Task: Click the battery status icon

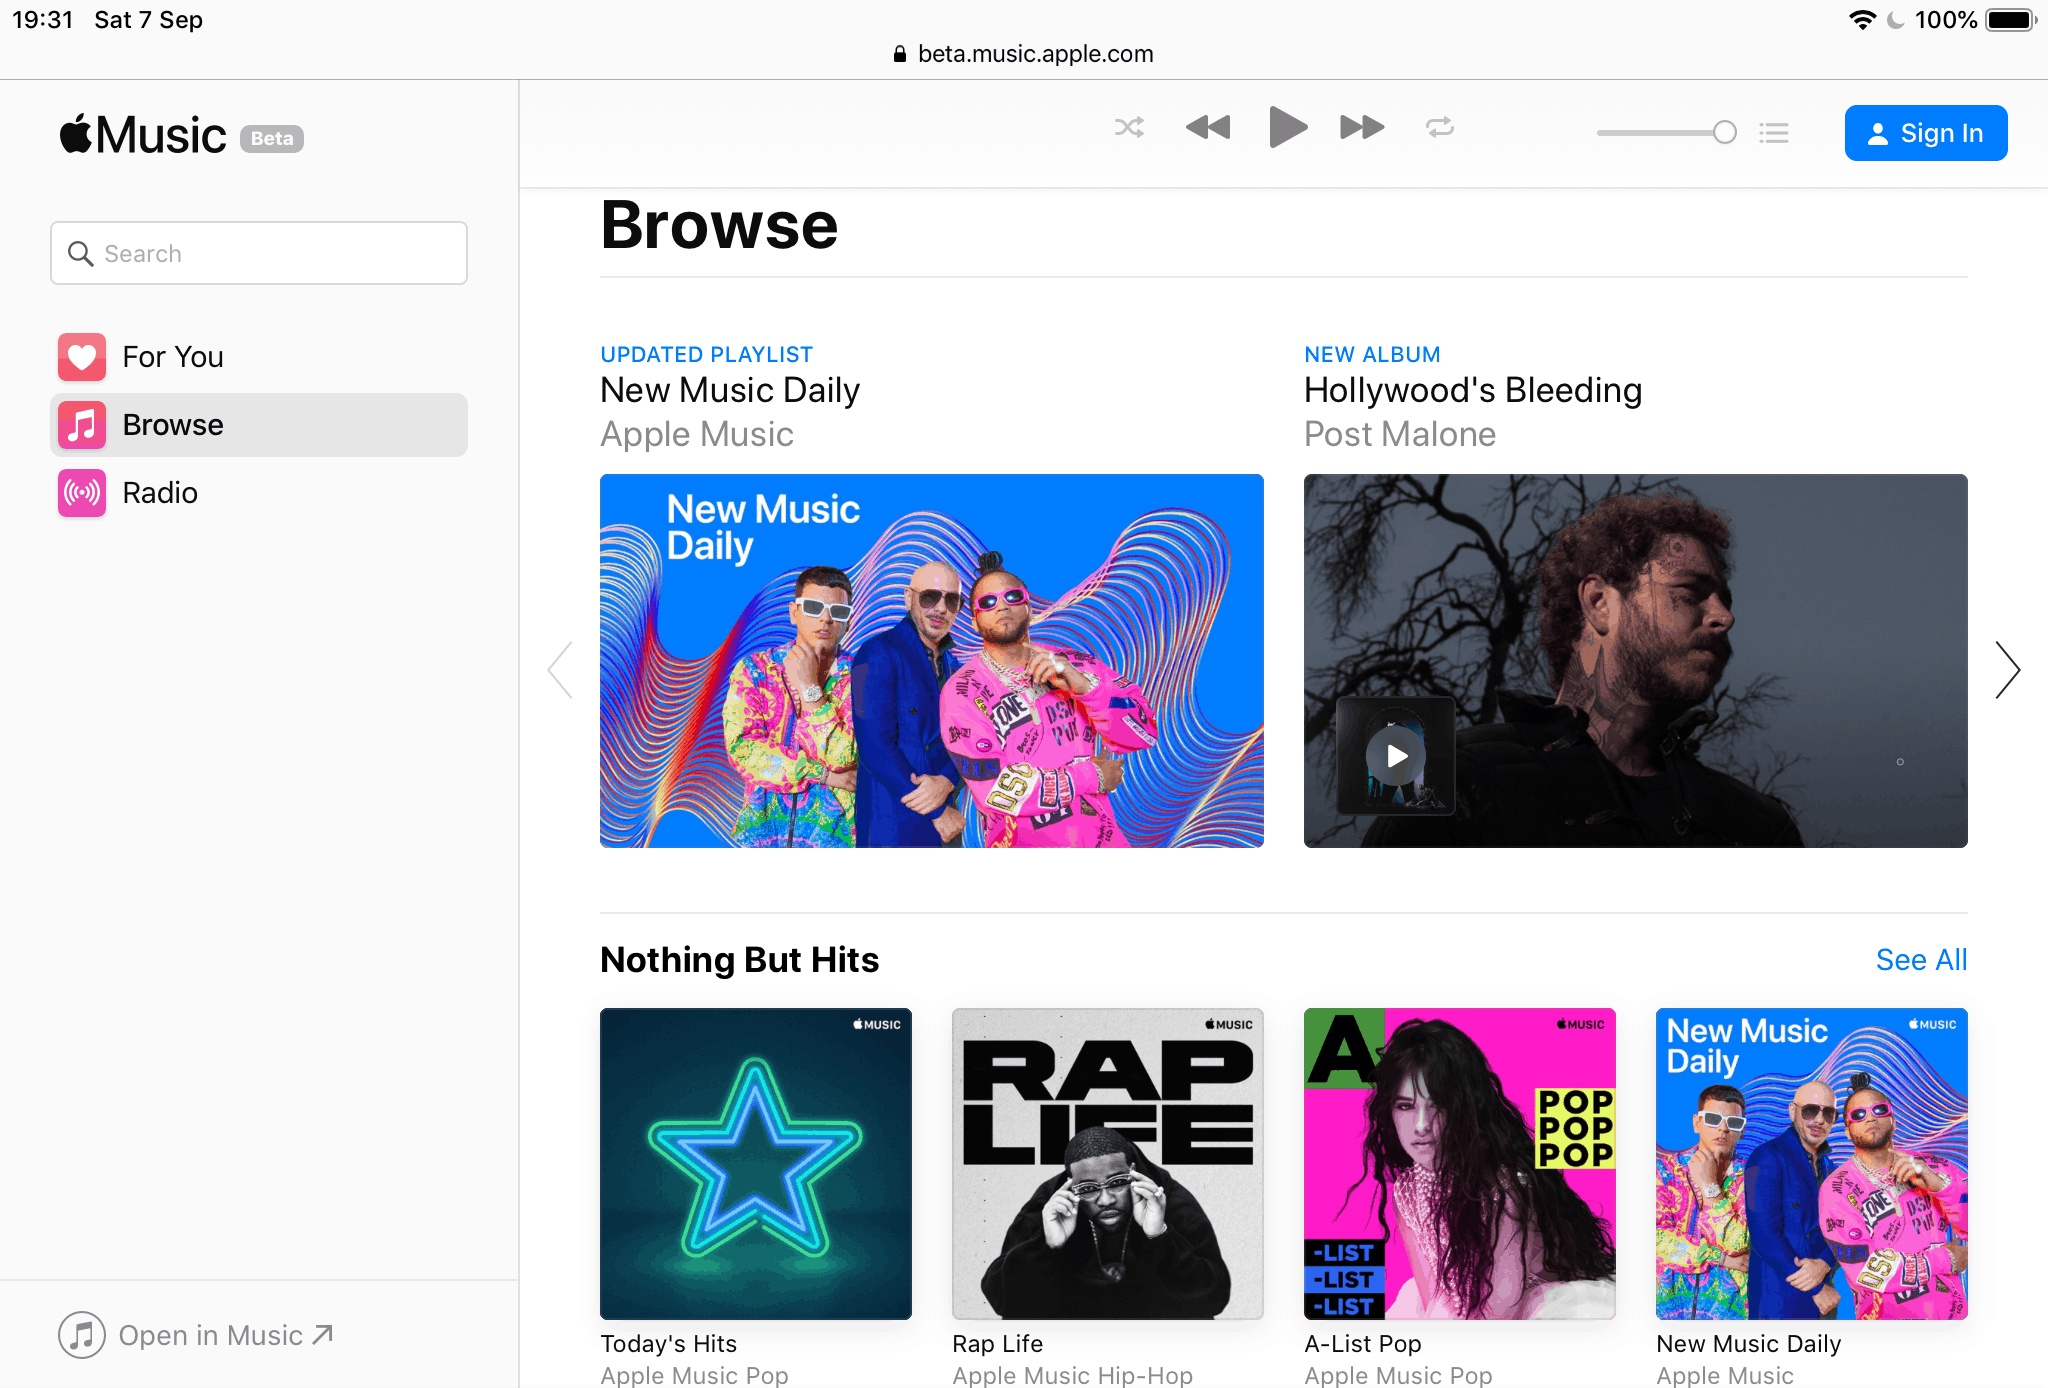Action: [x=2012, y=20]
